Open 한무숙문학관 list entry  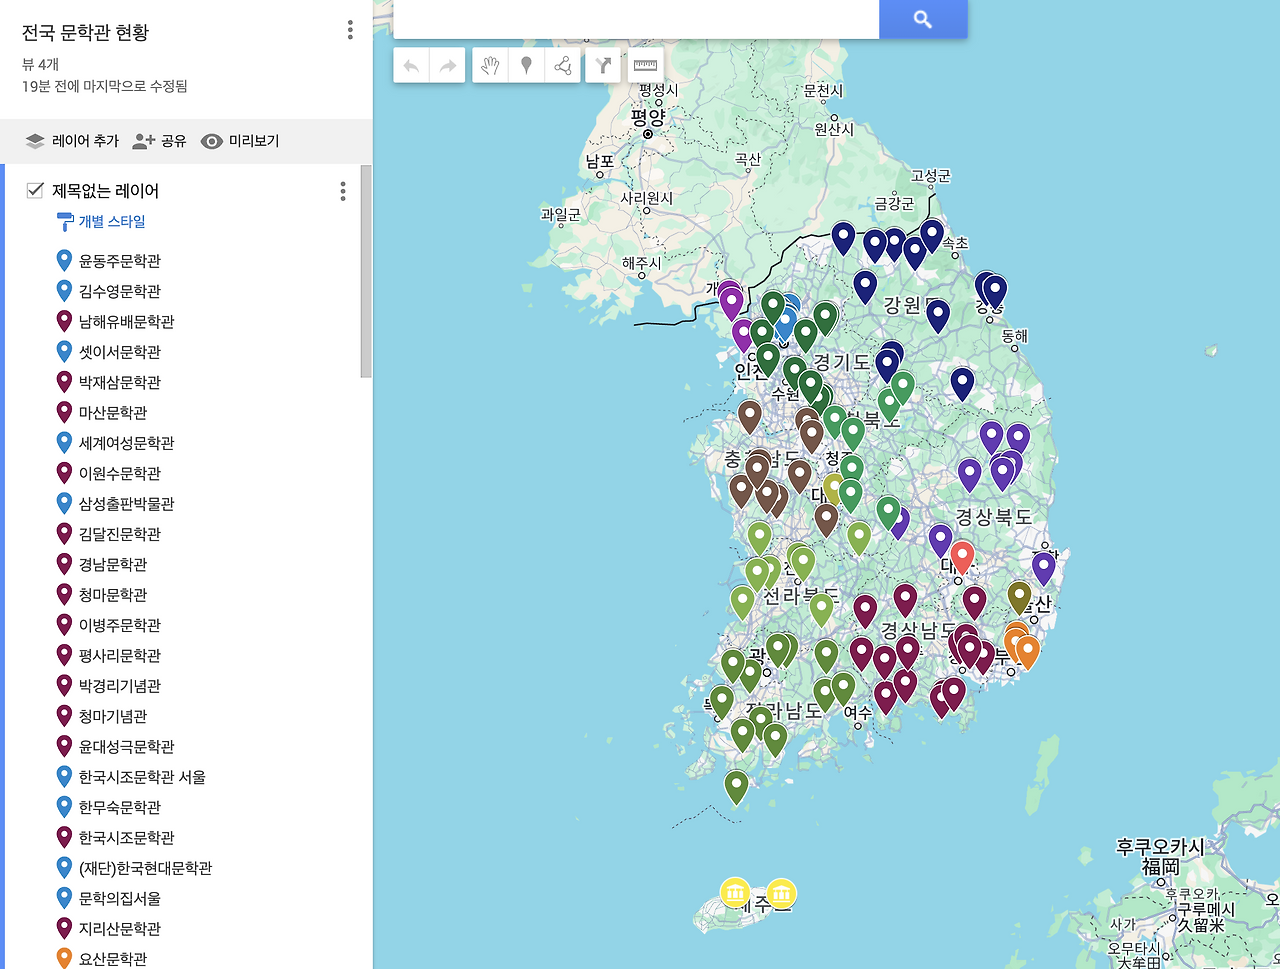(120, 807)
